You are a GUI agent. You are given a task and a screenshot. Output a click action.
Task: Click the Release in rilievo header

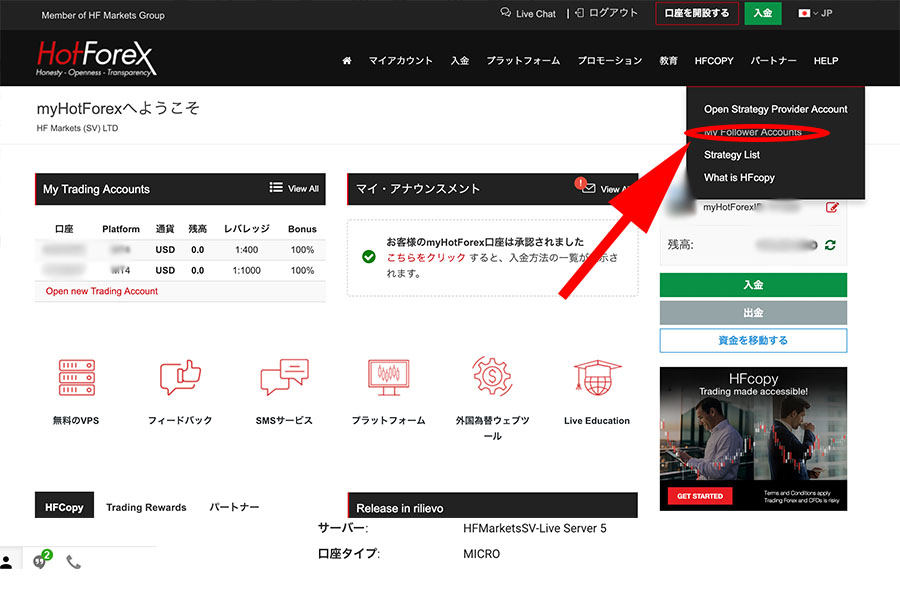pos(492,505)
